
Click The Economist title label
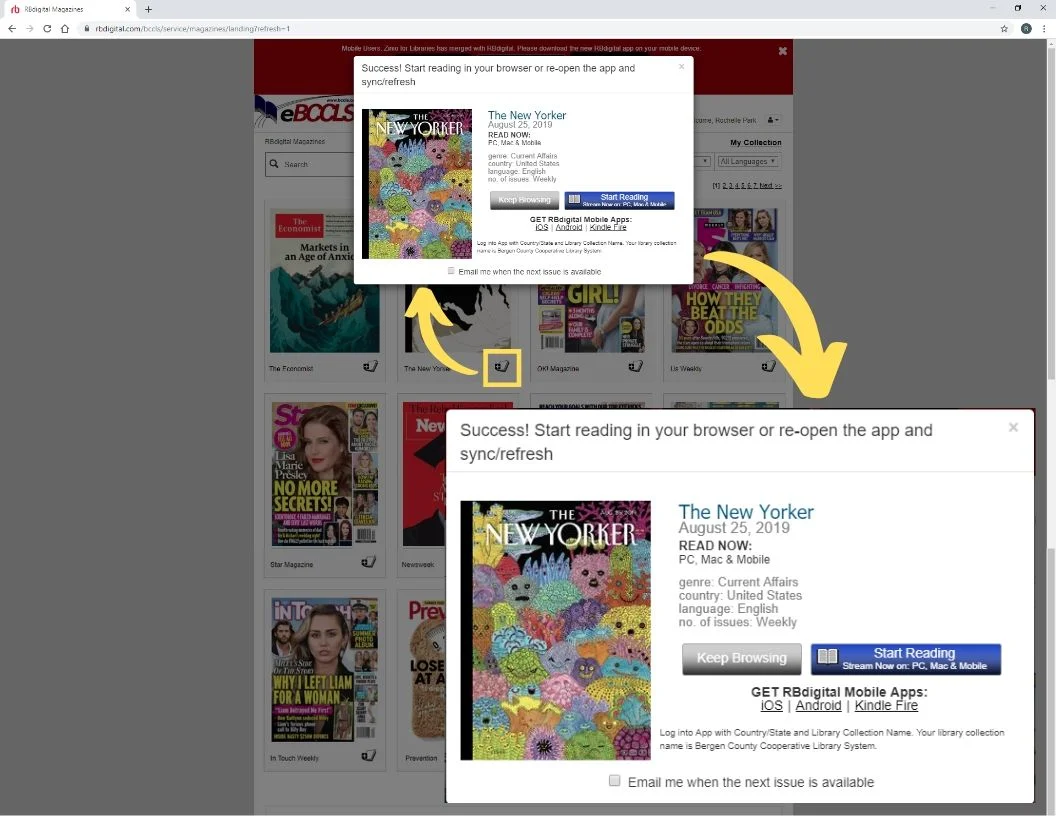(x=291, y=369)
